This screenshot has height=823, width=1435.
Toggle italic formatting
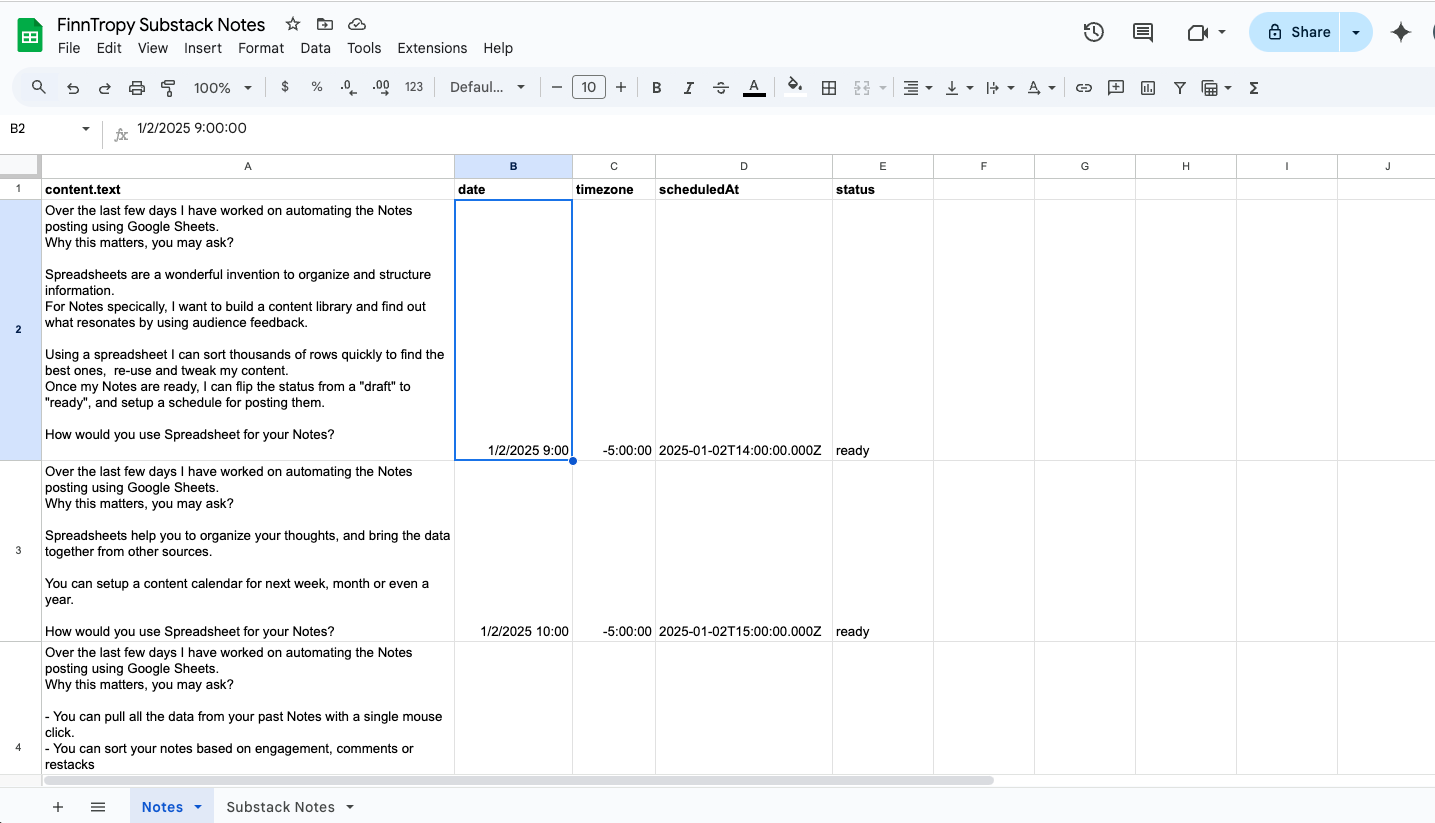[689, 88]
